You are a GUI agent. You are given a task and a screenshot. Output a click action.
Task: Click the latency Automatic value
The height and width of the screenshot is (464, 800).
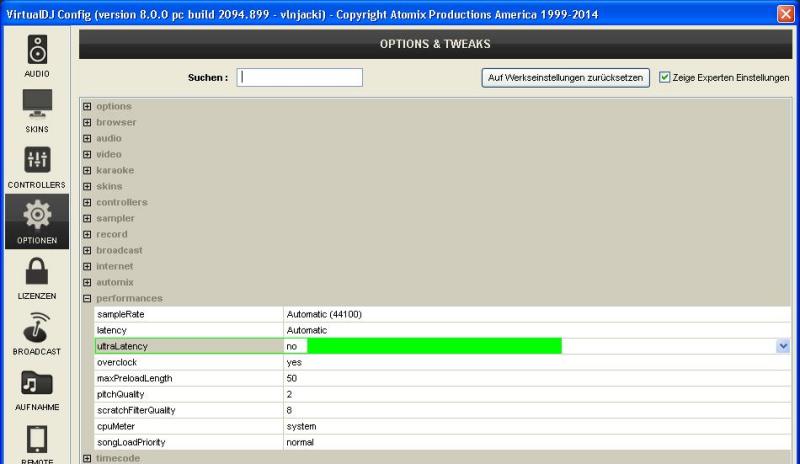(307, 330)
